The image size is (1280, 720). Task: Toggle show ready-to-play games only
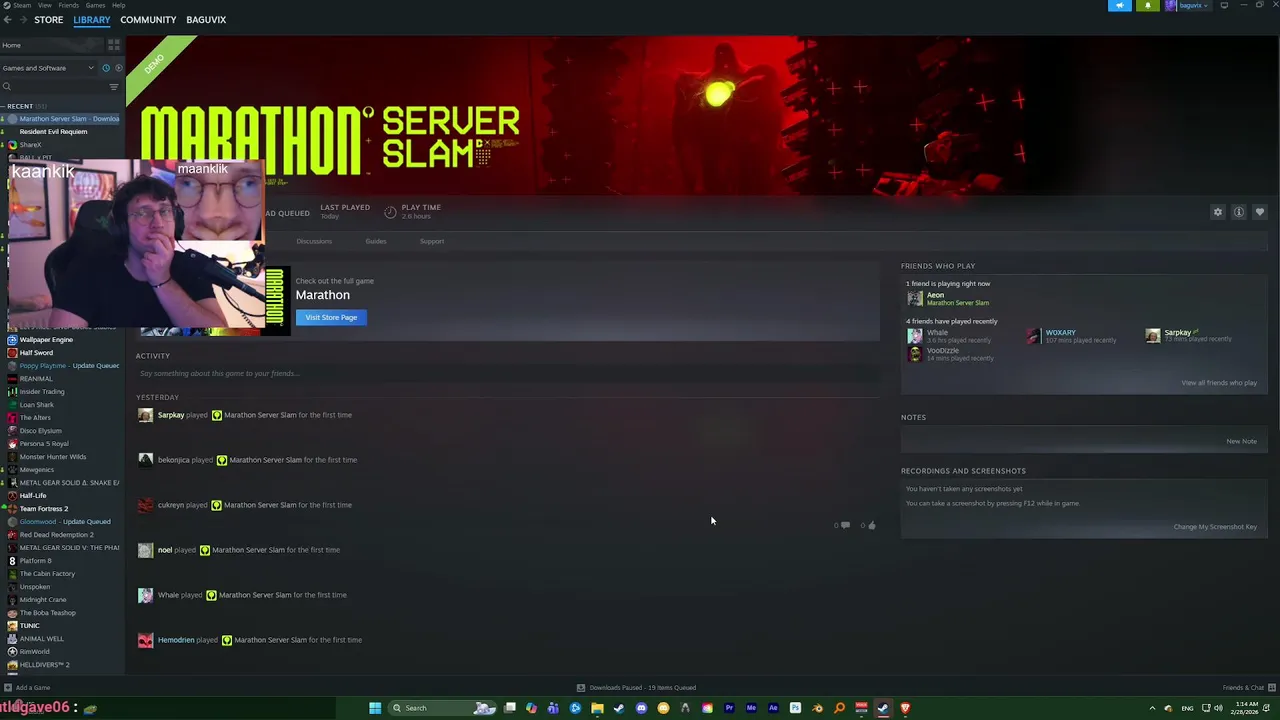click(x=118, y=68)
